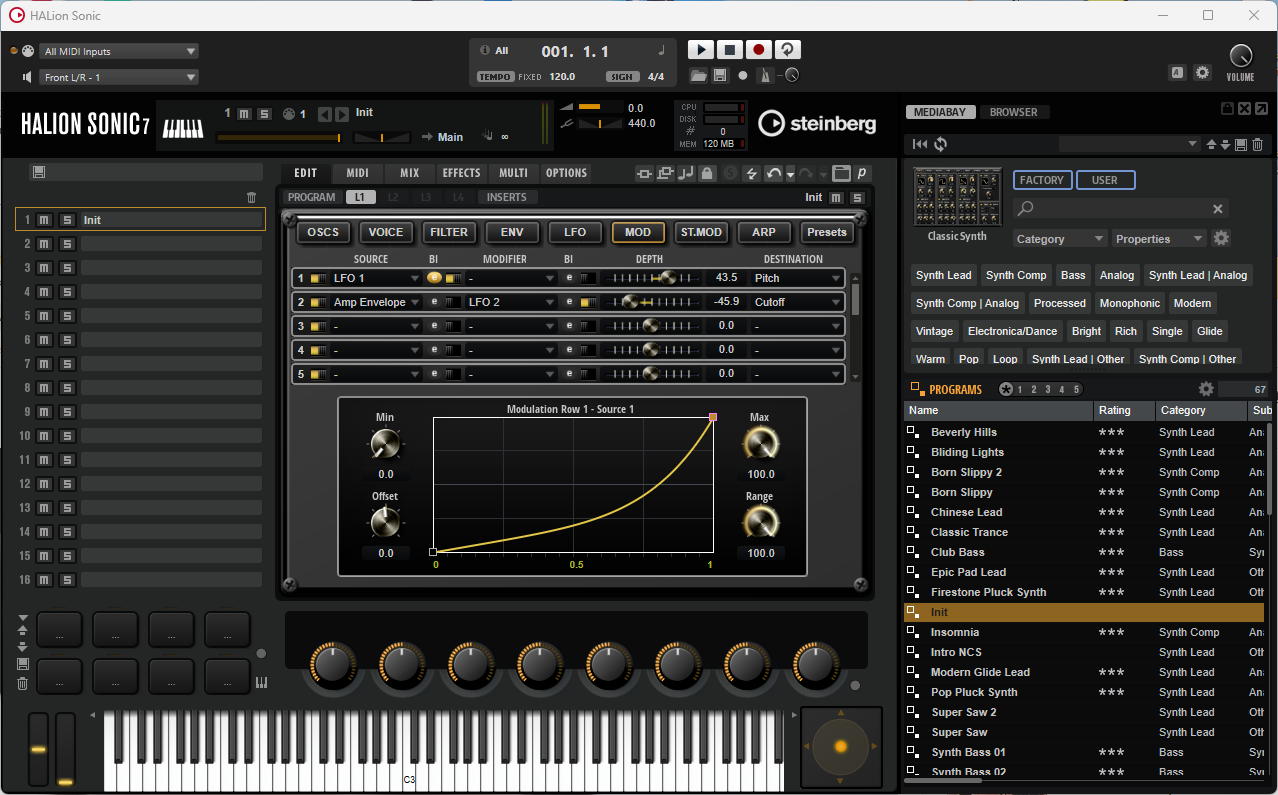Open the BROWSER tab

point(1014,112)
